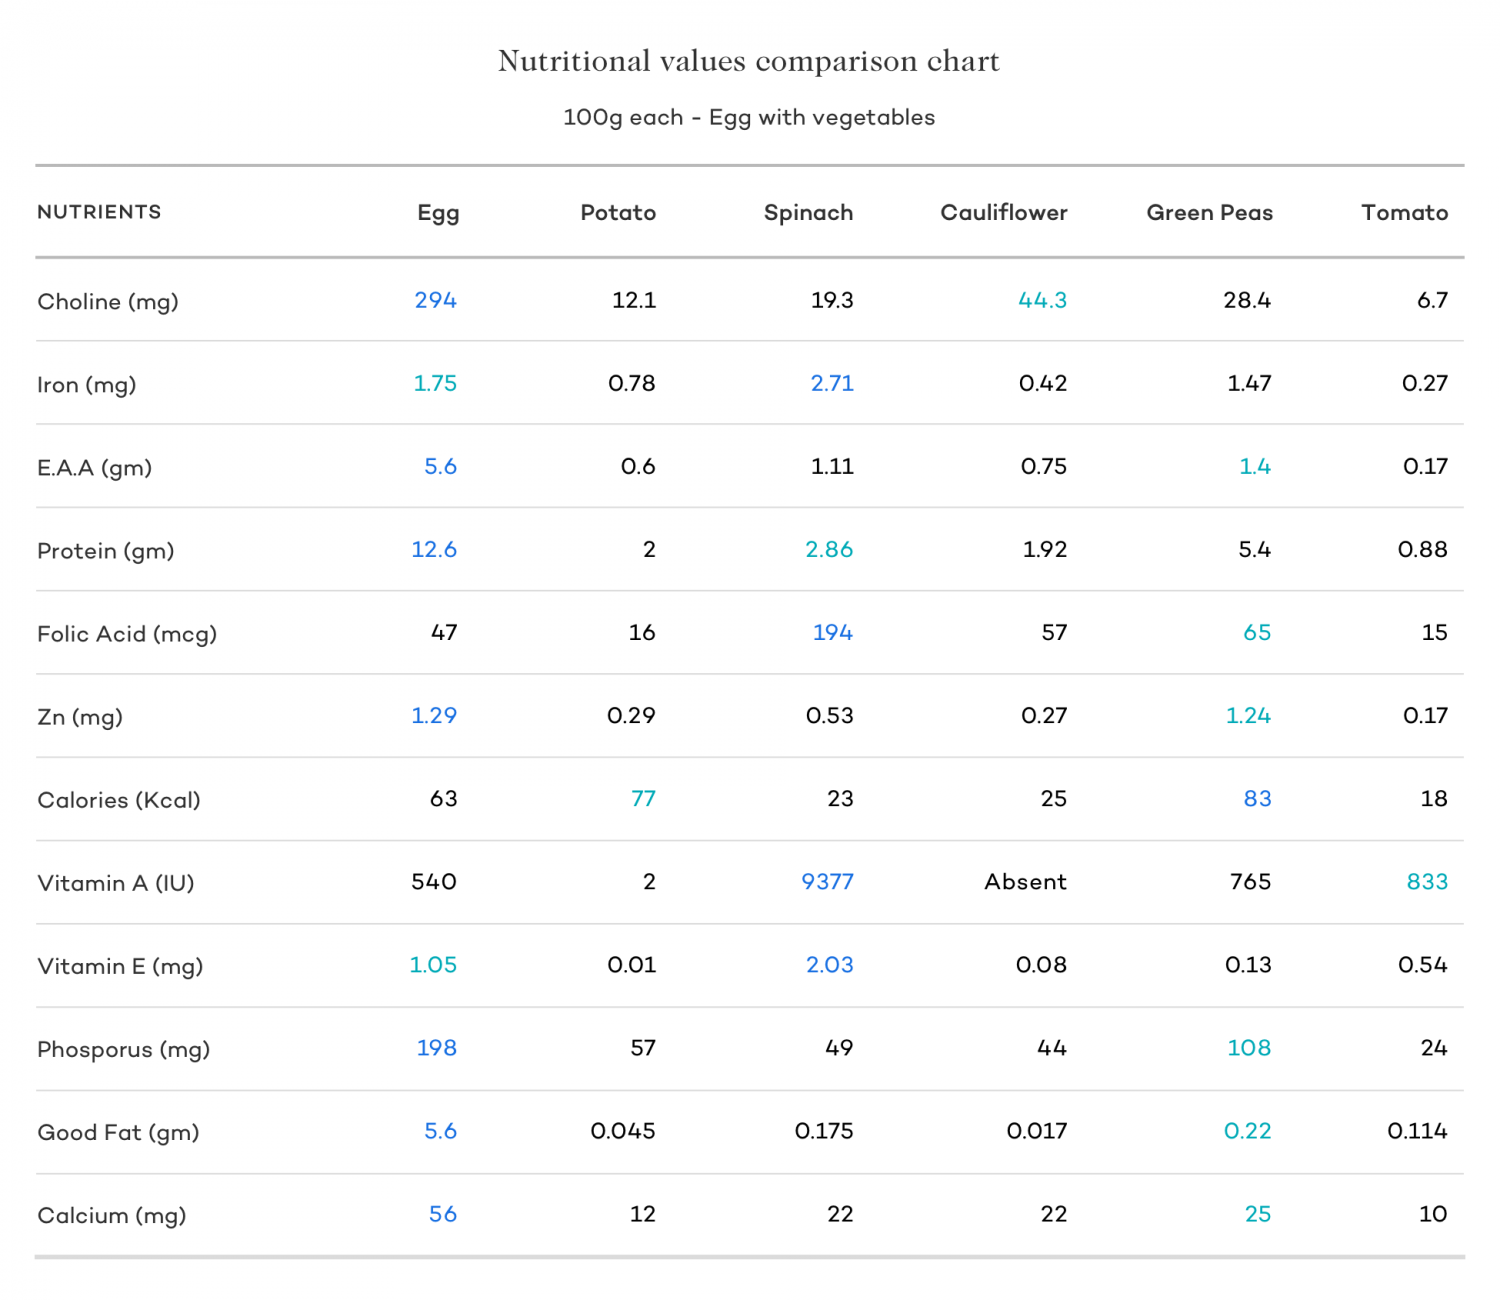Image resolution: width=1500 pixels, height=1300 pixels.
Task: Click the Folic Acid (mcg) row label
Action: click(x=127, y=634)
